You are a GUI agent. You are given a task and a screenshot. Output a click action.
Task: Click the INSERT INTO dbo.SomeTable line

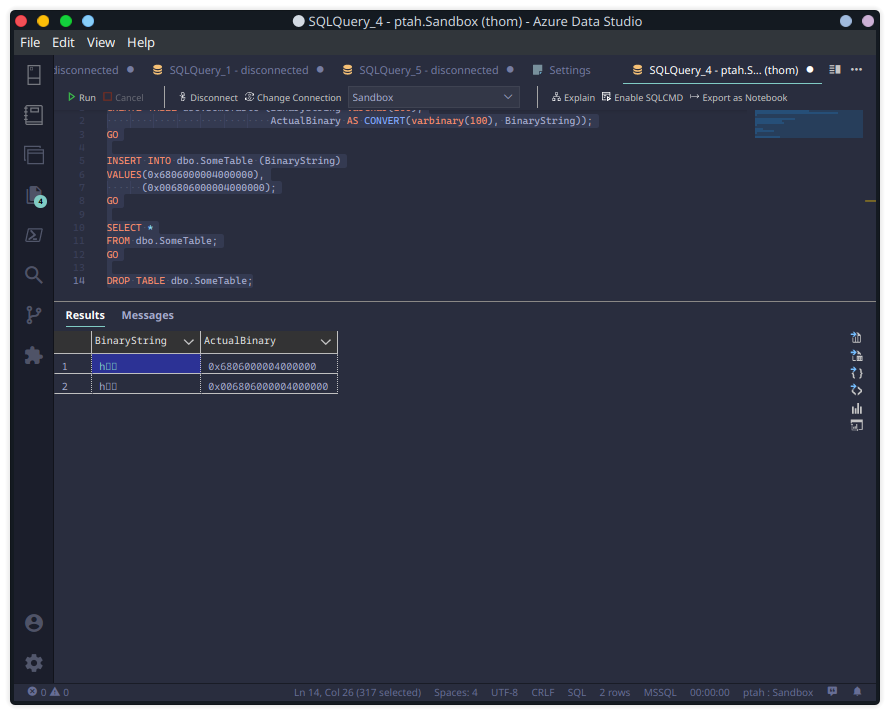coord(224,161)
